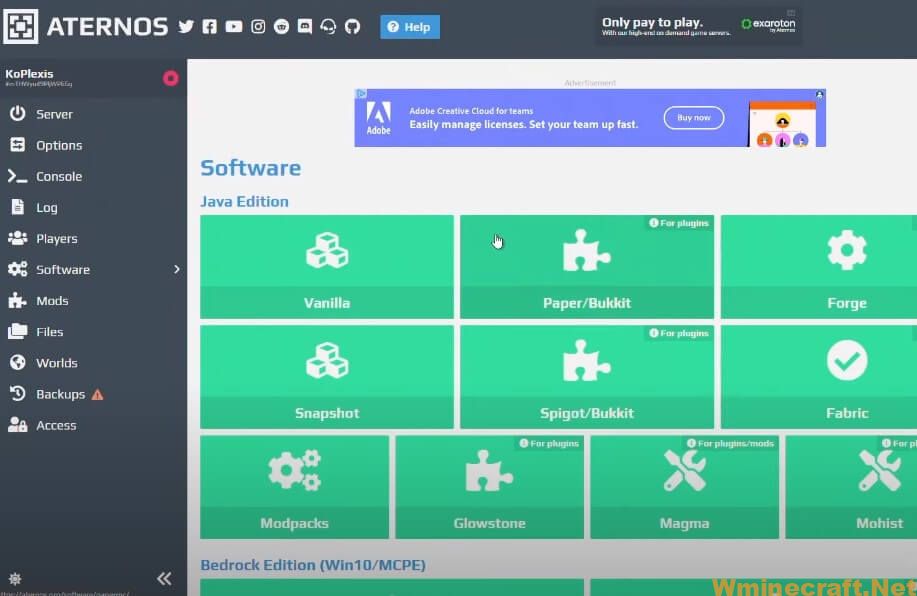Select Modpacks tile
This screenshot has width=917, height=596.
pos(294,487)
